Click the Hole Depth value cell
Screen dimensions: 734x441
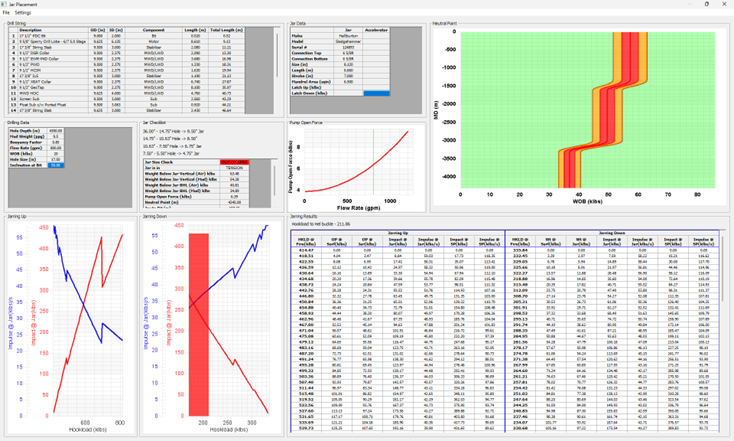pos(55,130)
